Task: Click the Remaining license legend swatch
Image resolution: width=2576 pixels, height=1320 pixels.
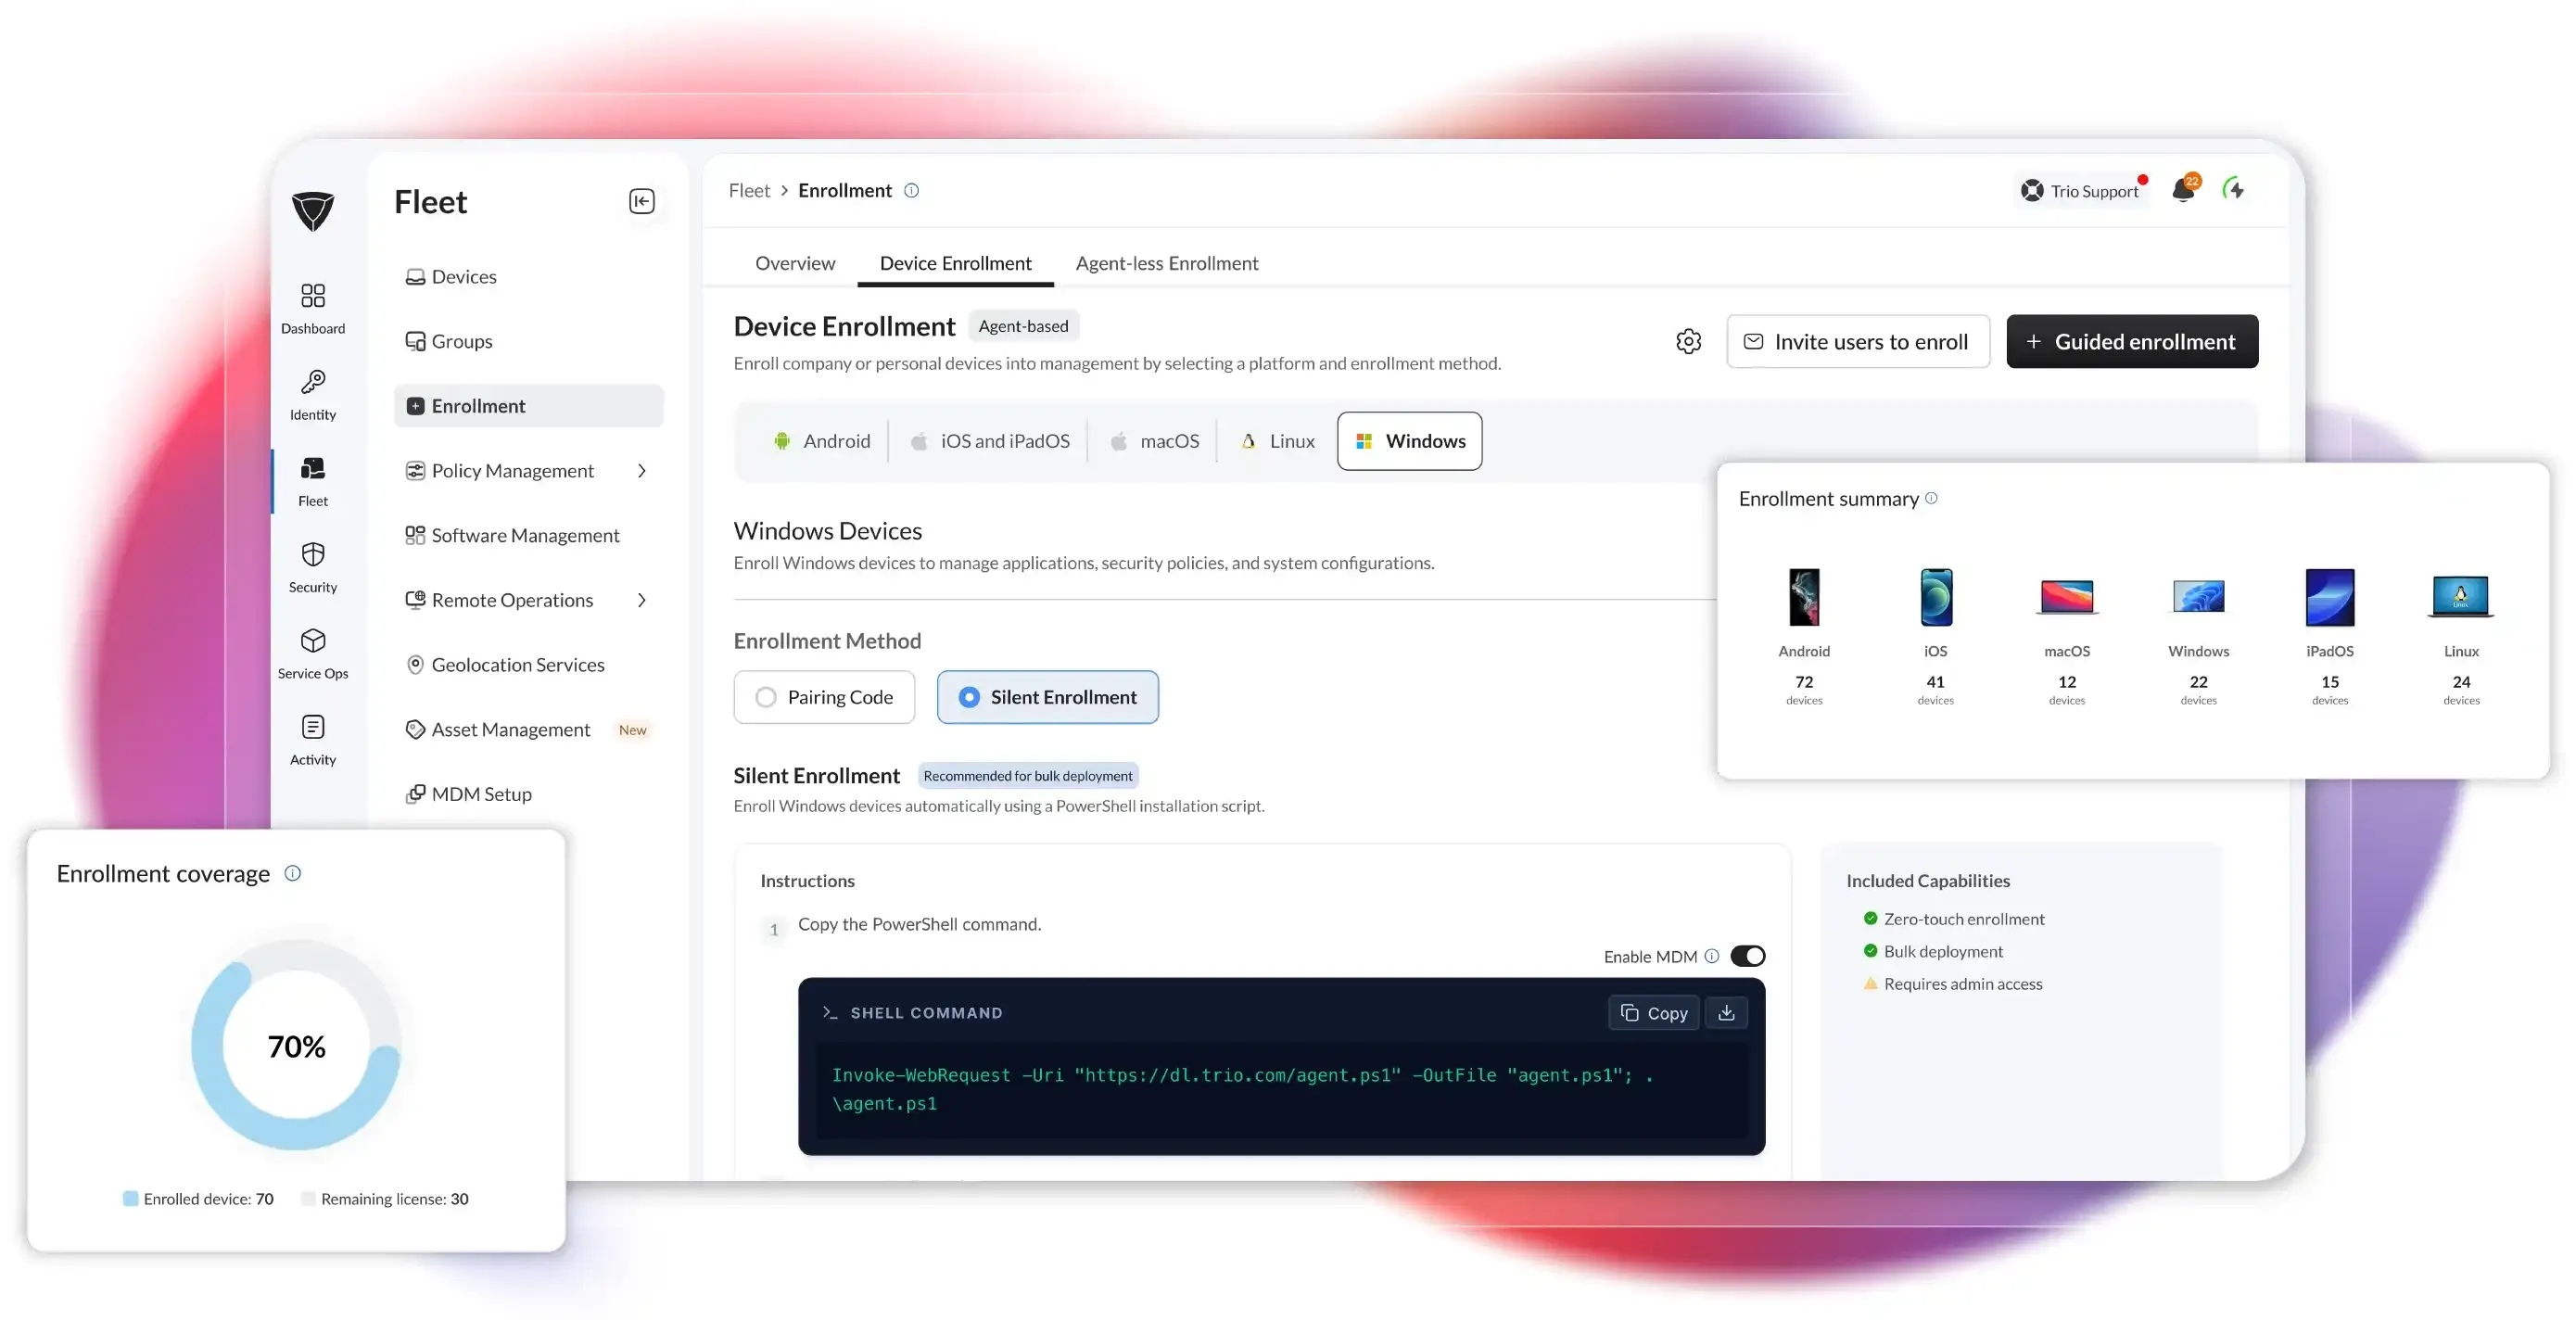Action: [308, 1199]
